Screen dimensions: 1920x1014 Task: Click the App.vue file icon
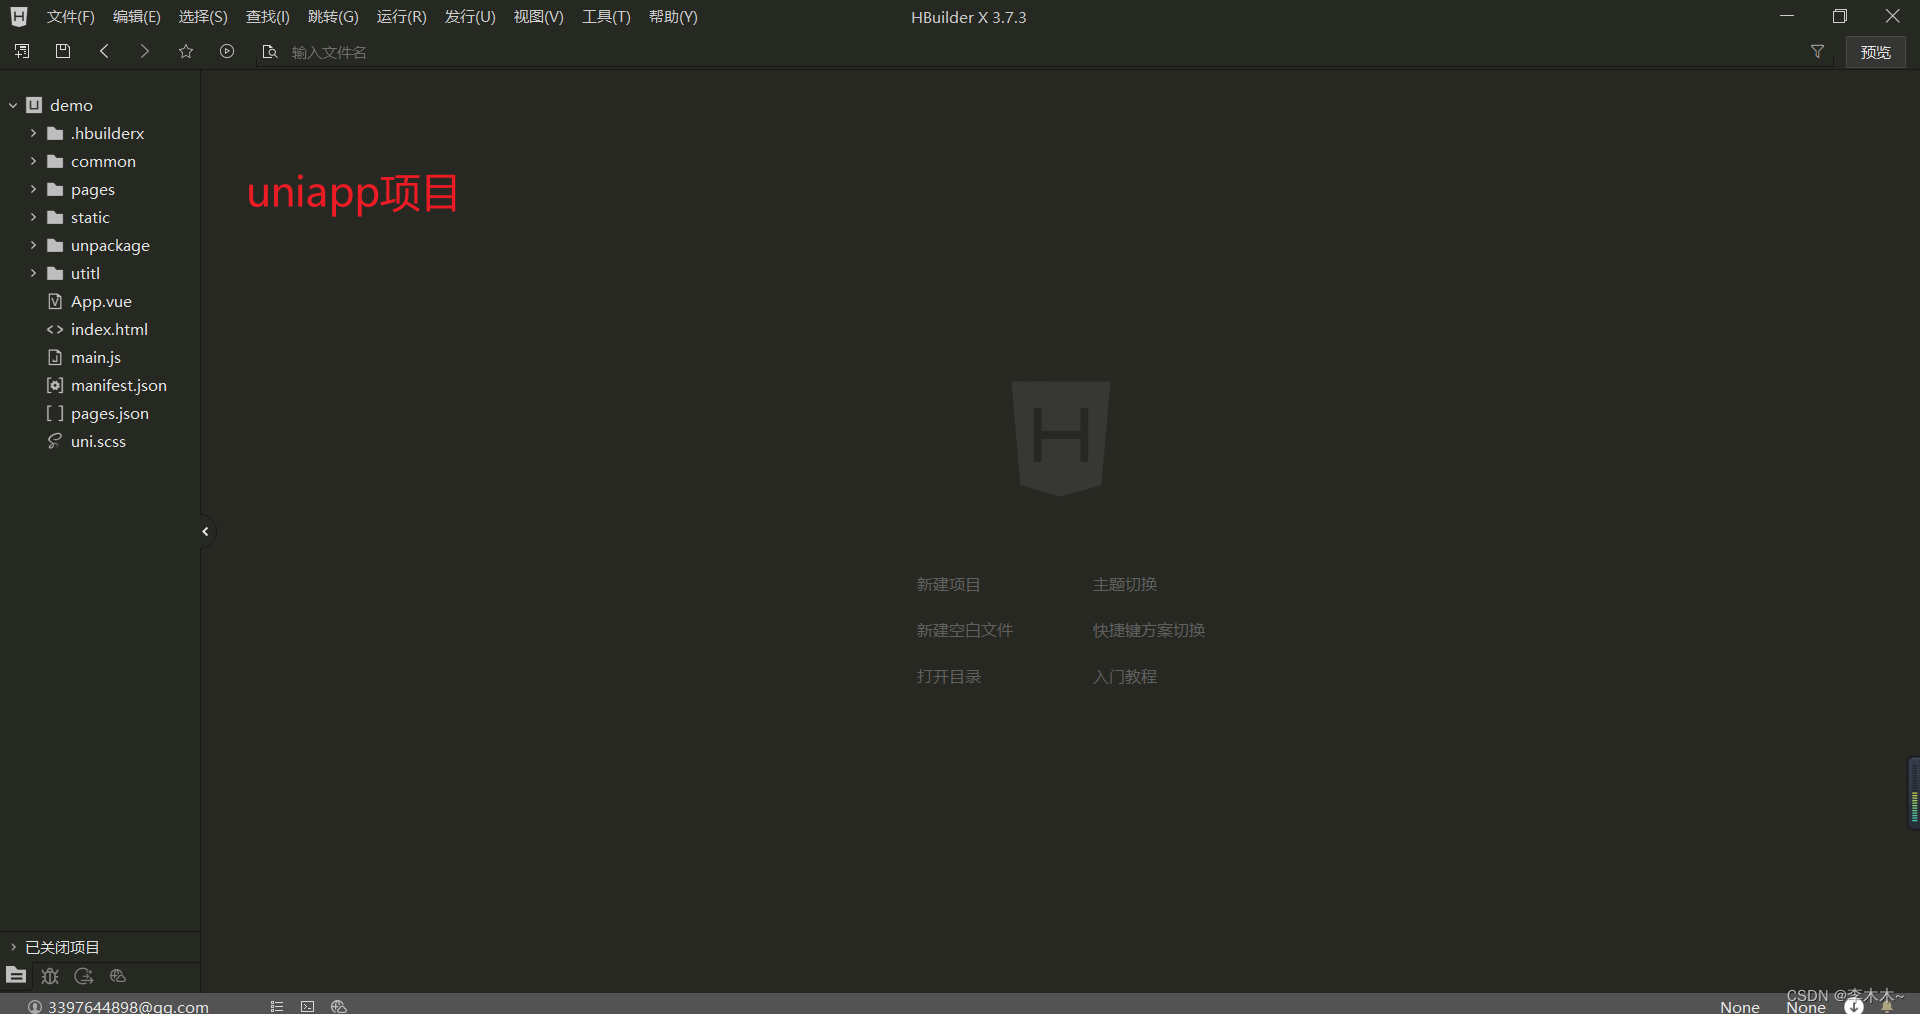(x=55, y=301)
